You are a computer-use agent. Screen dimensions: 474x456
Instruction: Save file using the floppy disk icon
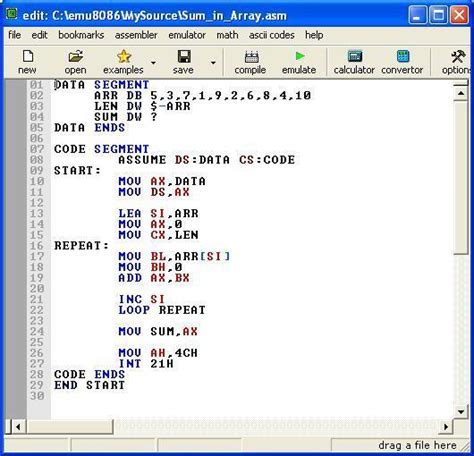coord(184,57)
